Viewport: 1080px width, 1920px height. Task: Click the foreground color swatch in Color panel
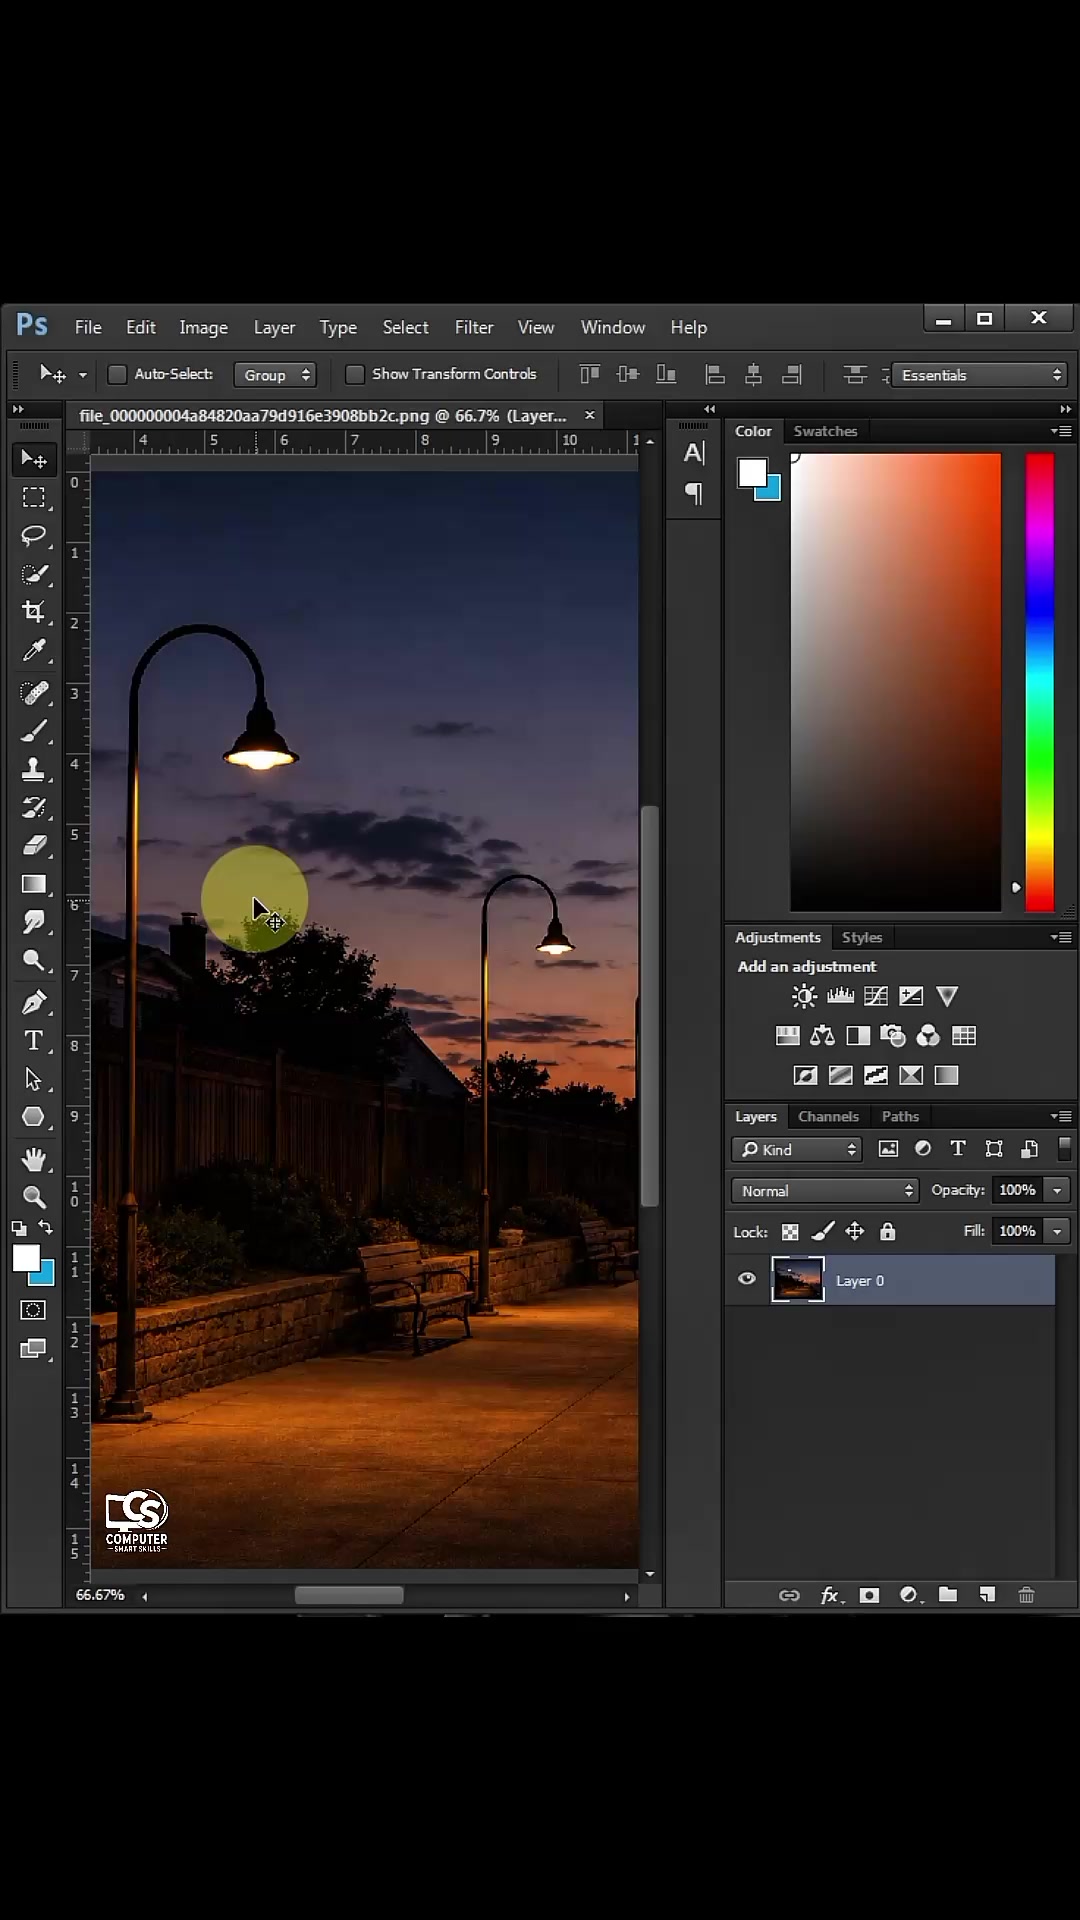752,473
